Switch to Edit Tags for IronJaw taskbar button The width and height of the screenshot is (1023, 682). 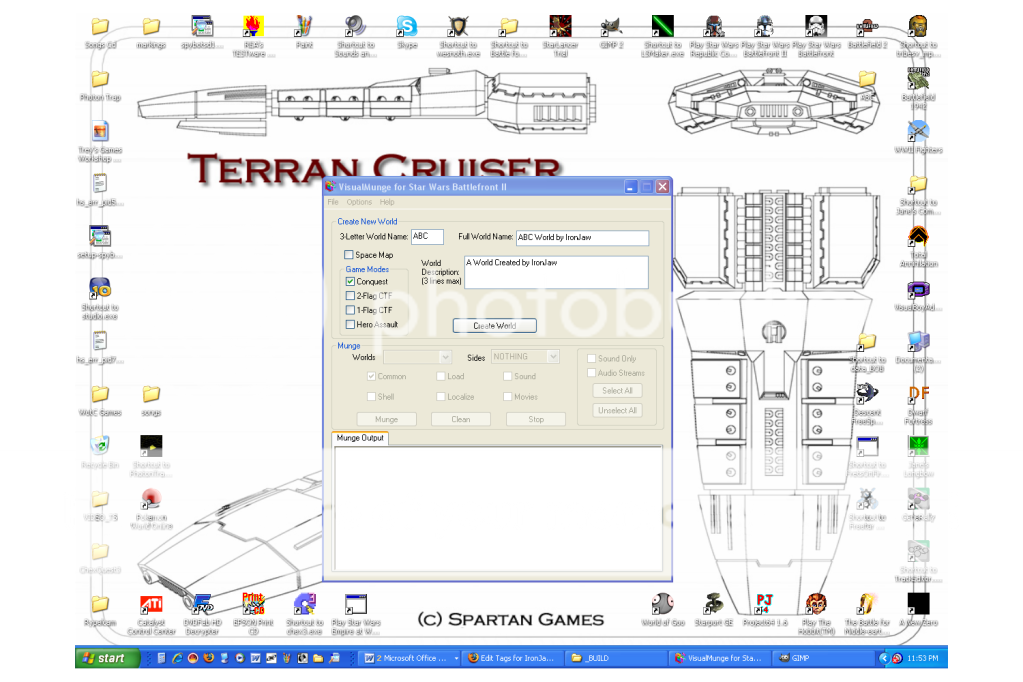pyautogui.click(x=512, y=658)
